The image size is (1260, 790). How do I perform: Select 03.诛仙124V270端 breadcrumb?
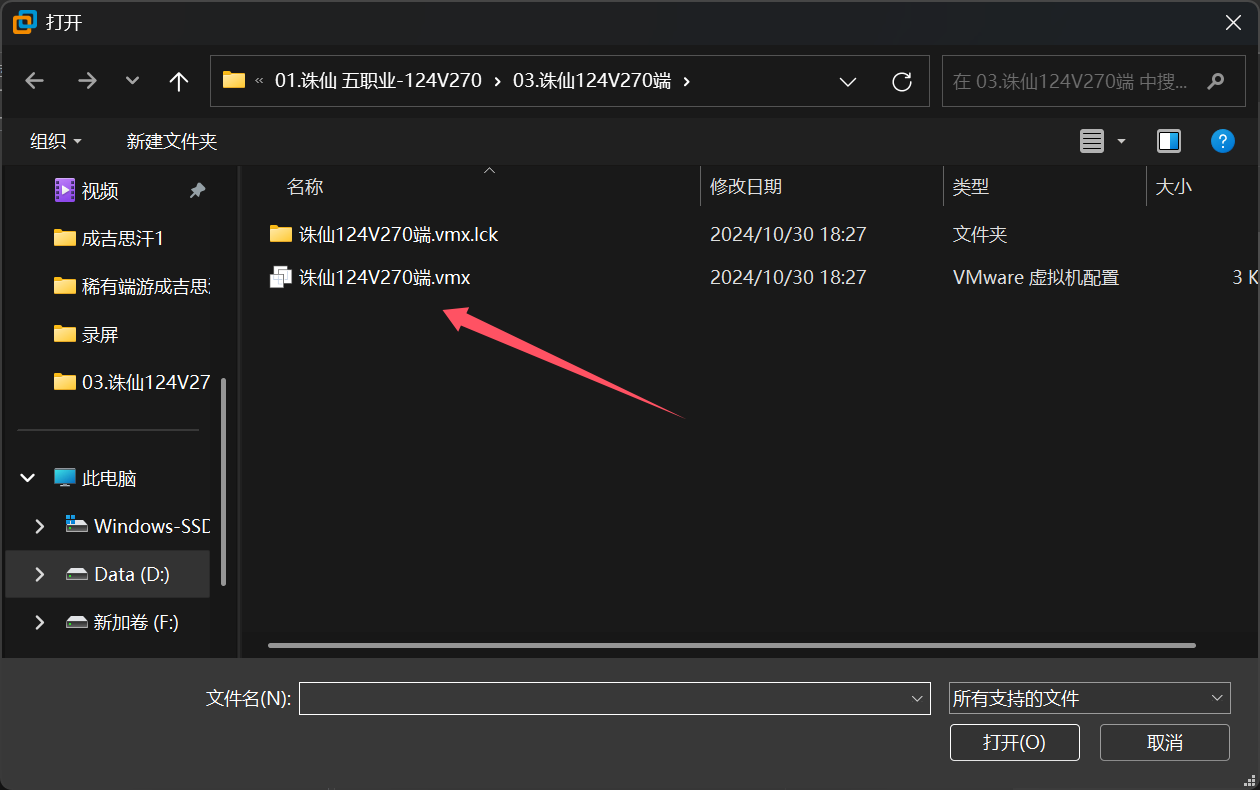coord(592,81)
